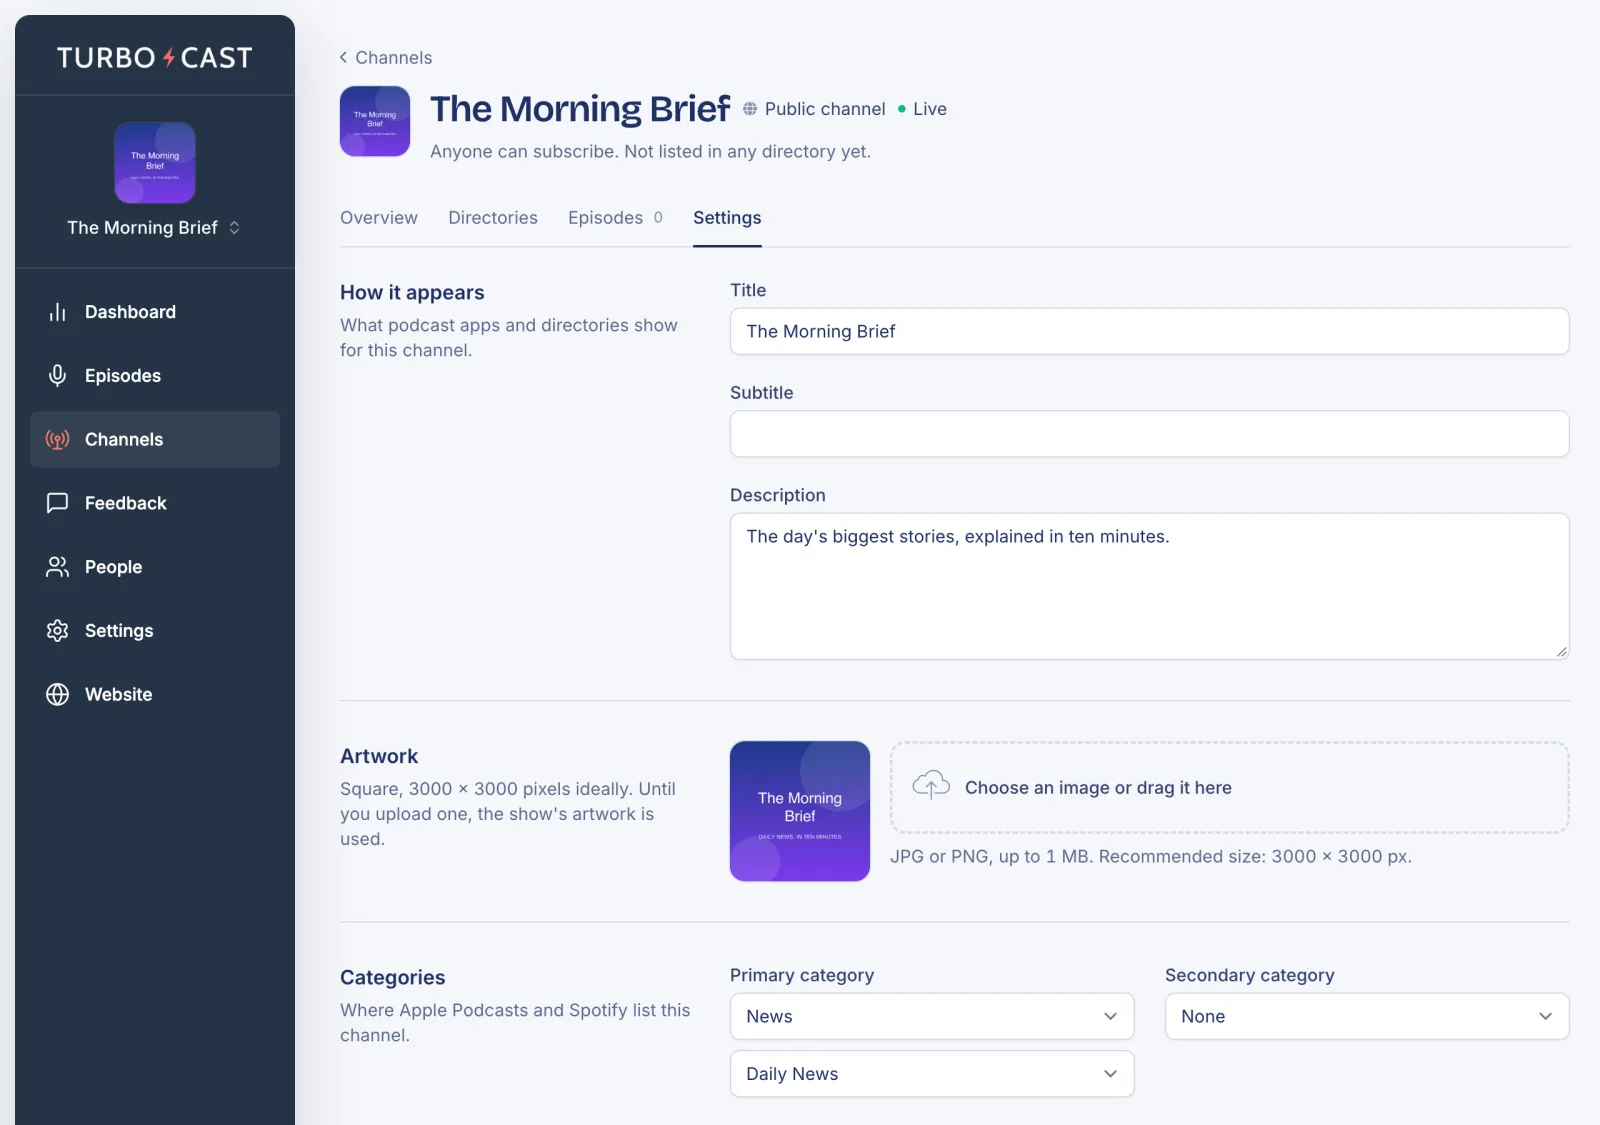The height and width of the screenshot is (1125, 1600).
Task: Click the Feedback speech bubble icon
Action: [x=58, y=503]
